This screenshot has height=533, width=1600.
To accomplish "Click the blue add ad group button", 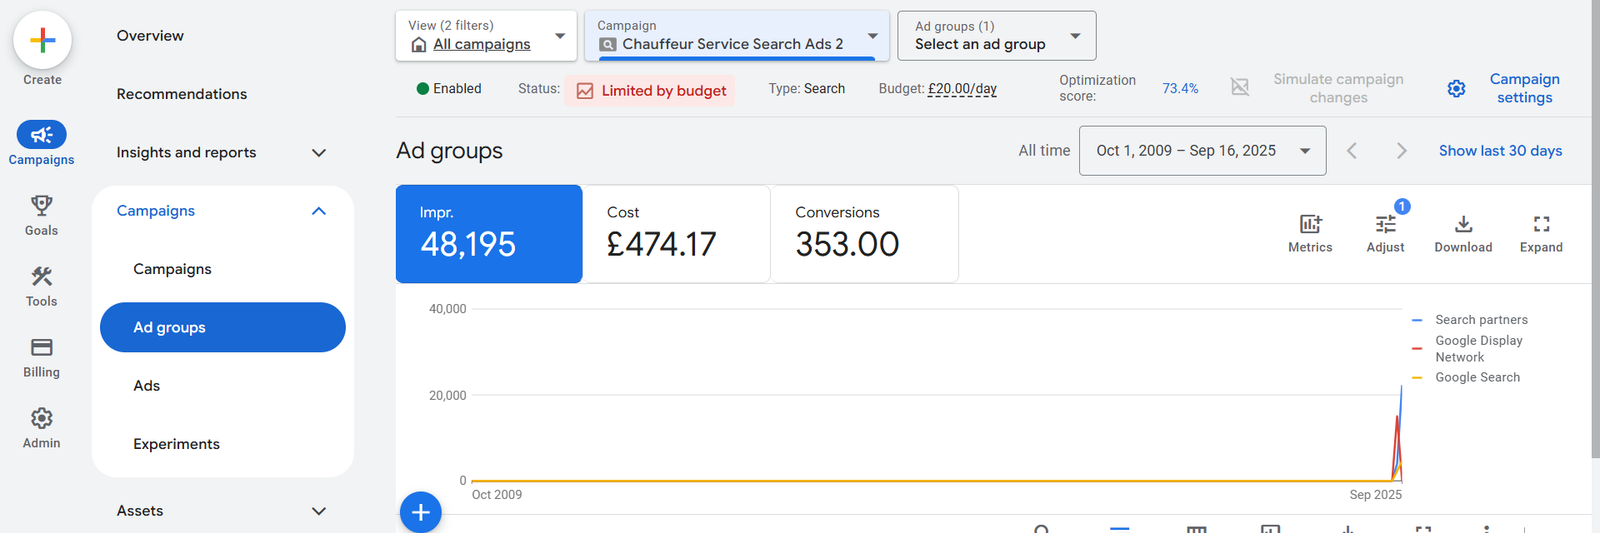I will (421, 512).
